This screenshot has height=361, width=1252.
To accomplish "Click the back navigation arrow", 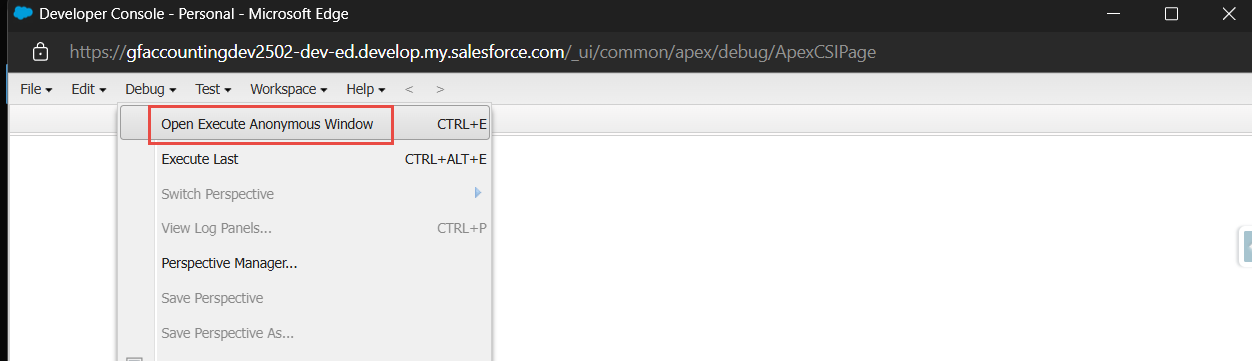I will (x=408, y=89).
